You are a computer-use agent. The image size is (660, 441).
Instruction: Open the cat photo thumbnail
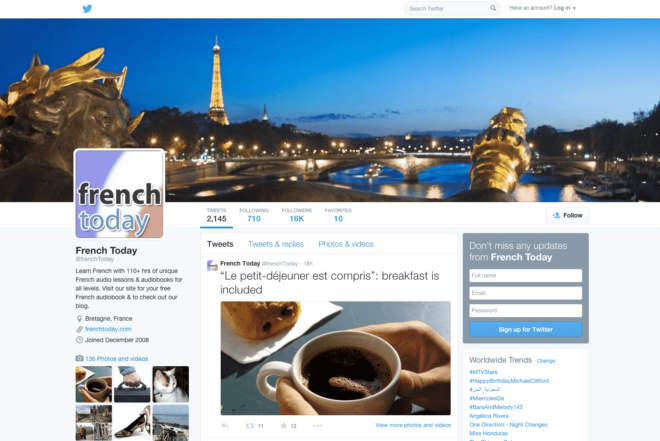(170, 384)
